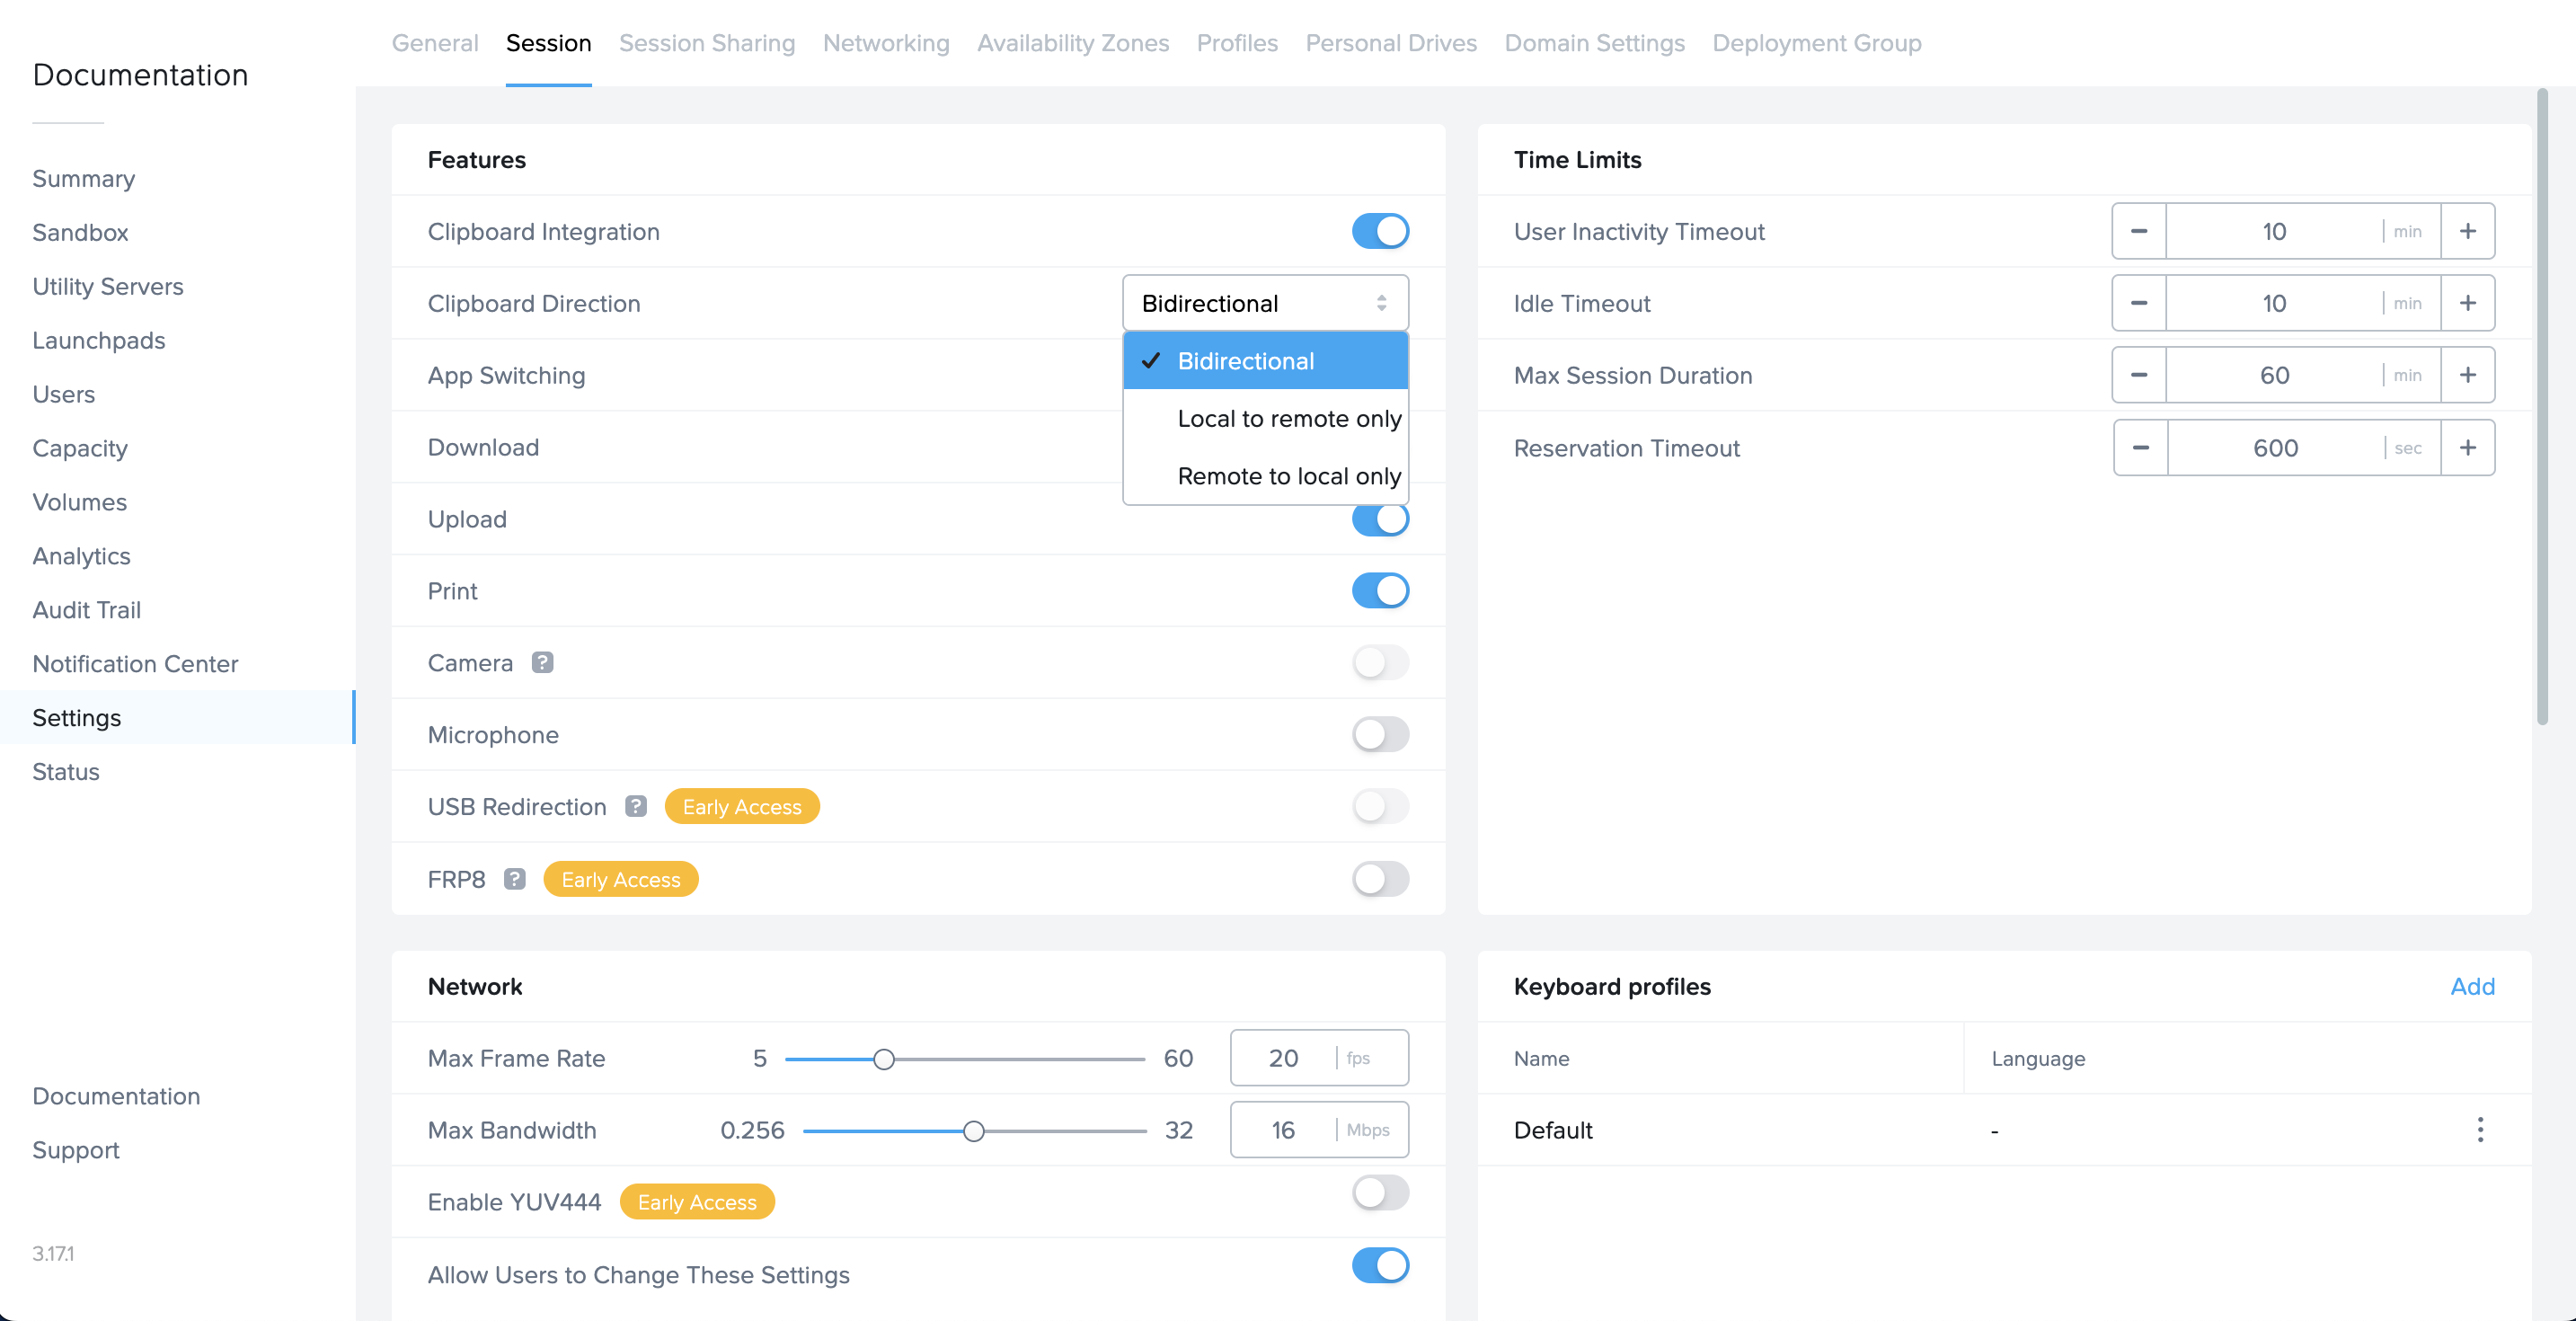The width and height of the screenshot is (2576, 1321).
Task: Toggle Clipboard Integration off
Action: [x=1380, y=231]
